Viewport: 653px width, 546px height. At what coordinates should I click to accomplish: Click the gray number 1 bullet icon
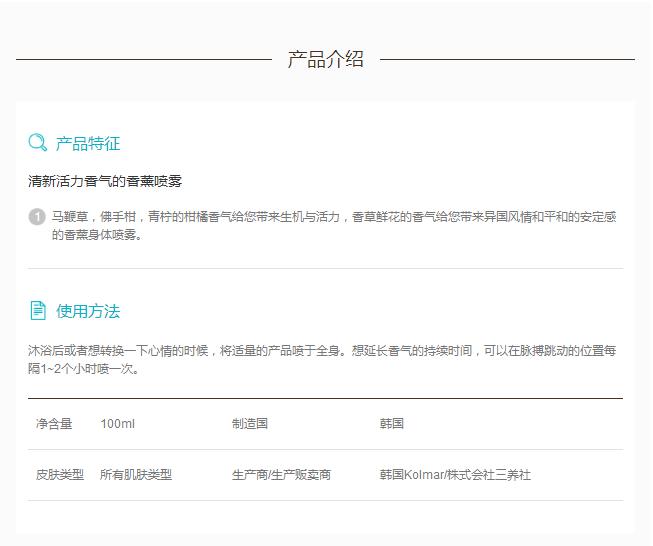pos(37,217)
